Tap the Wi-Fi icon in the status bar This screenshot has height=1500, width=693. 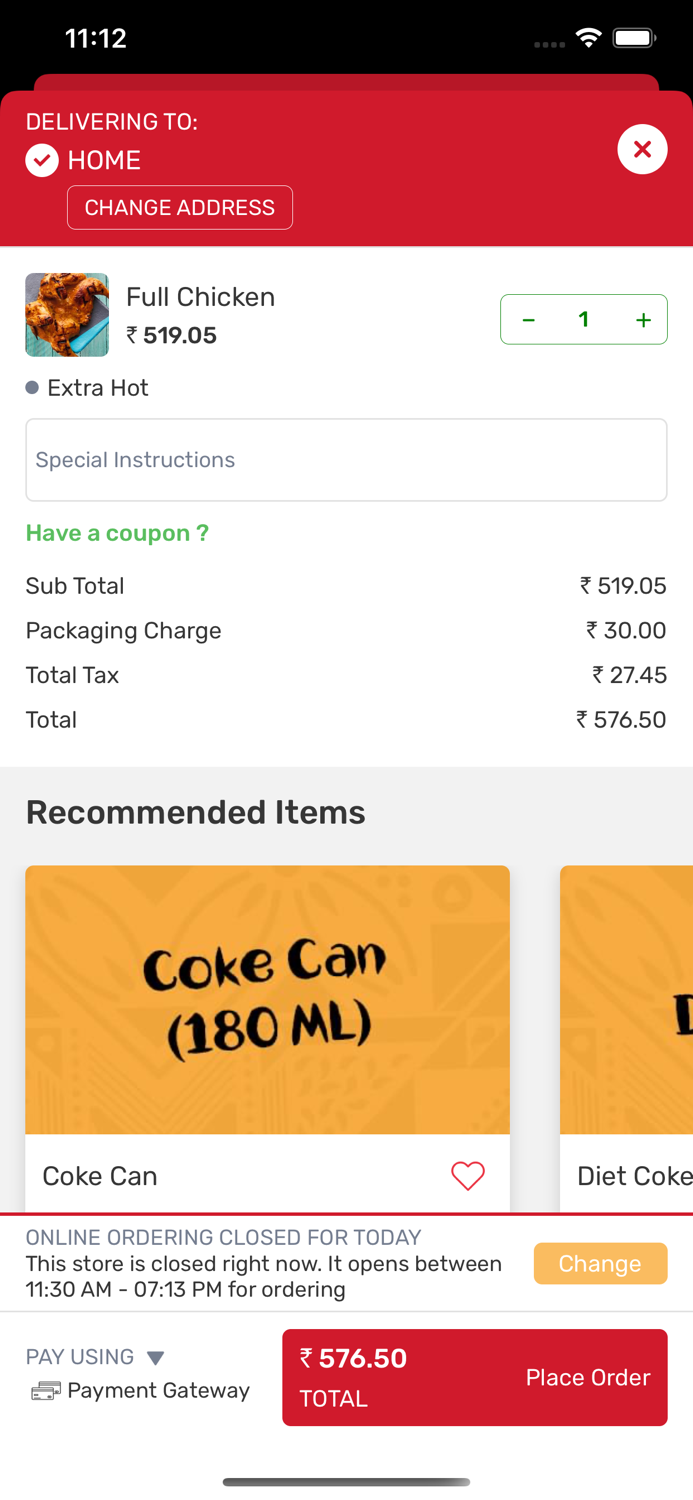(x=588, y=36)
